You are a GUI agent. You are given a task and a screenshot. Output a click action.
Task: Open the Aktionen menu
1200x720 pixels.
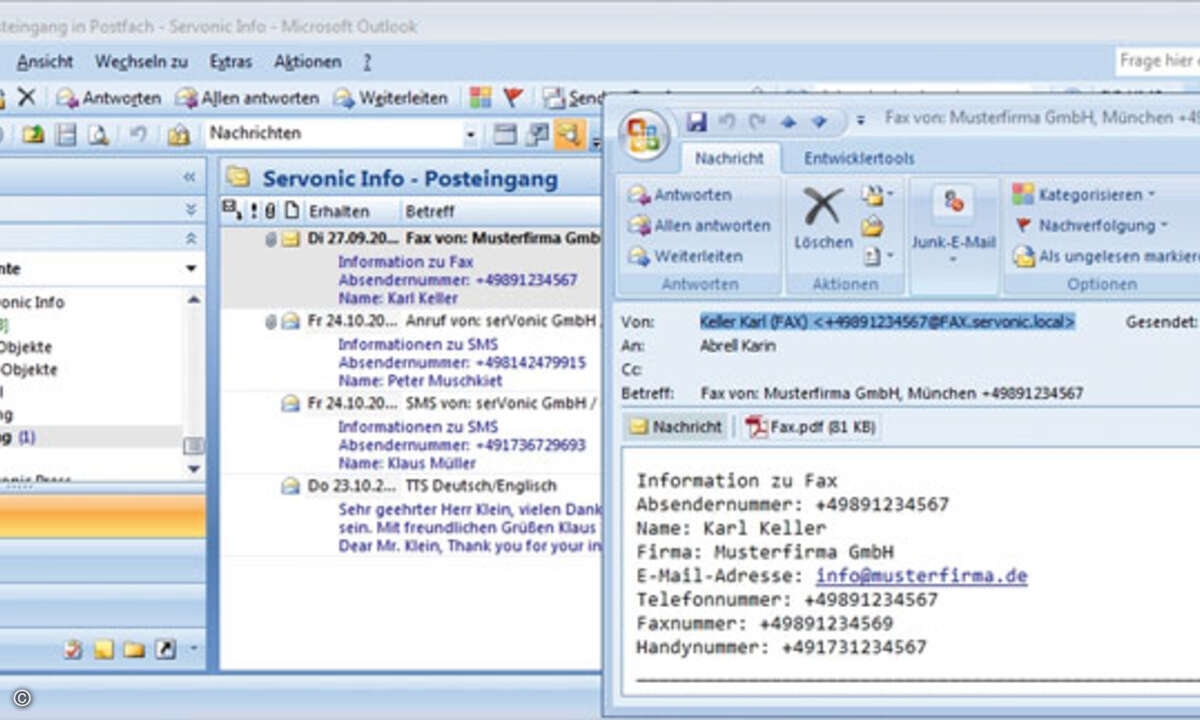pos(308,62)
